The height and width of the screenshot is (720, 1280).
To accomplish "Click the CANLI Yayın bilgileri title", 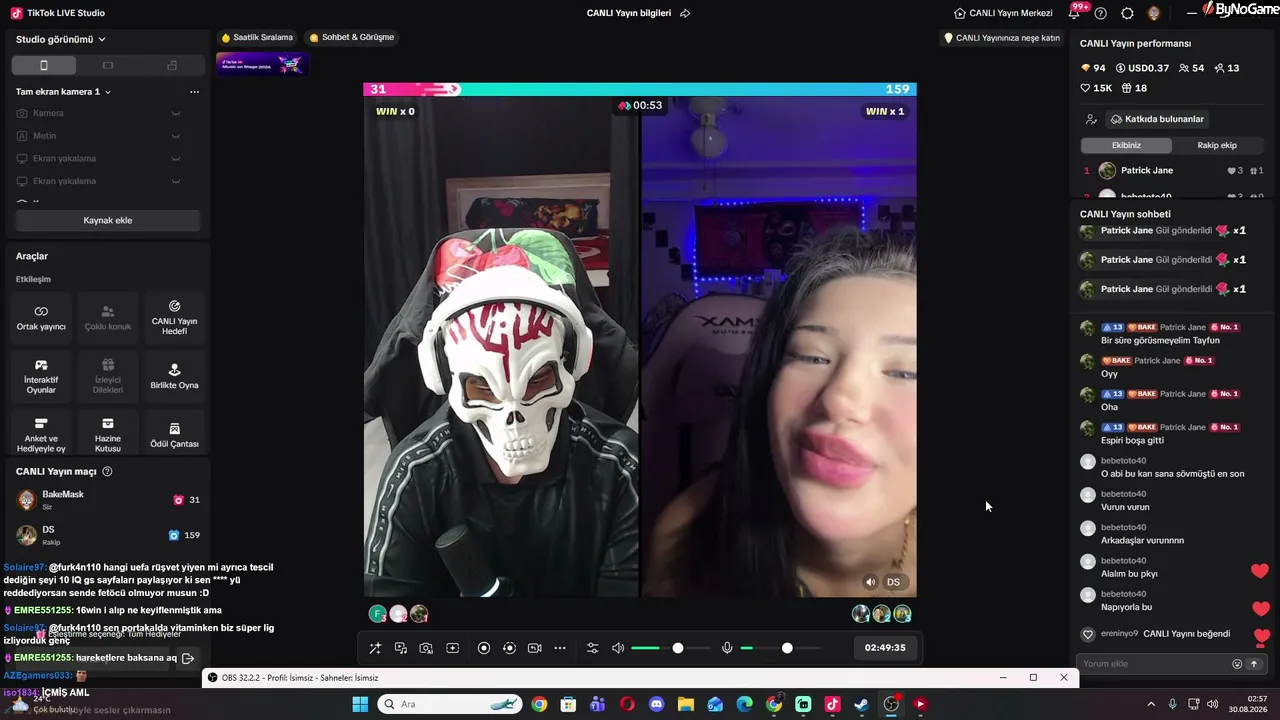I will (629, 13).
